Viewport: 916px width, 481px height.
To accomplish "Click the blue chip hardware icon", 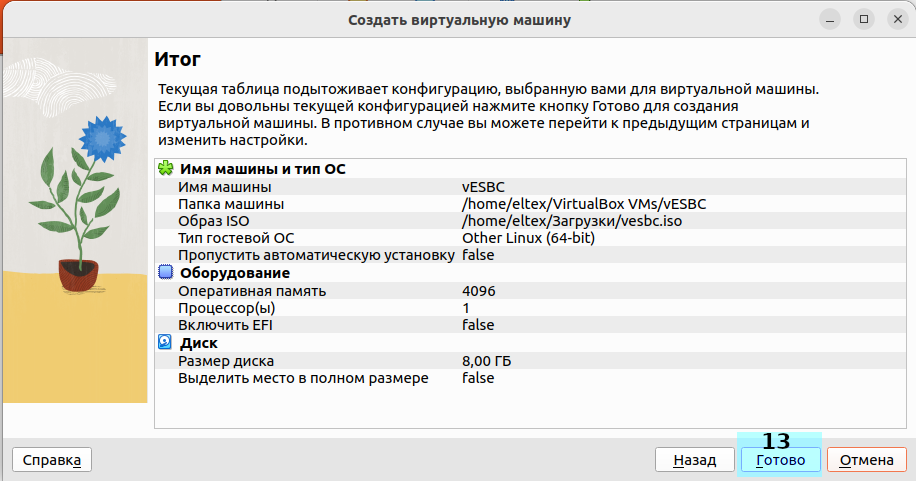I will pos(166,272).
